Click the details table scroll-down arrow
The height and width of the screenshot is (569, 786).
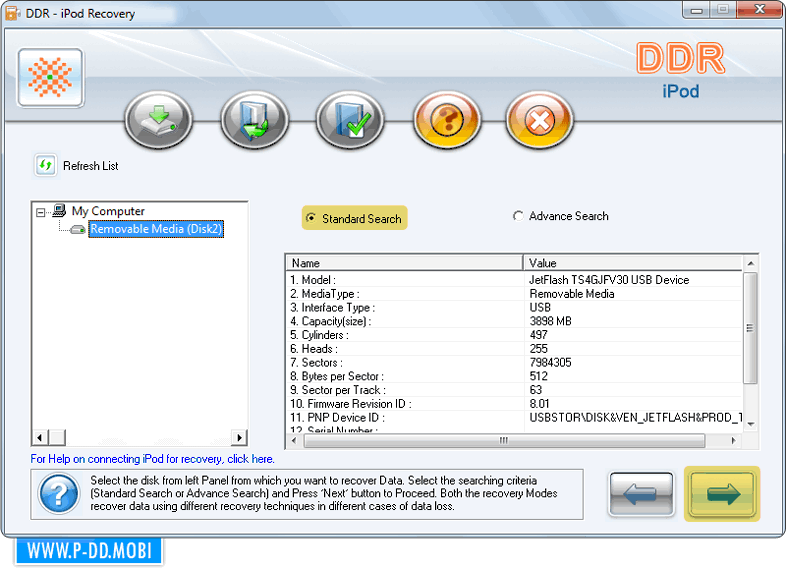[x=750, y=424]
